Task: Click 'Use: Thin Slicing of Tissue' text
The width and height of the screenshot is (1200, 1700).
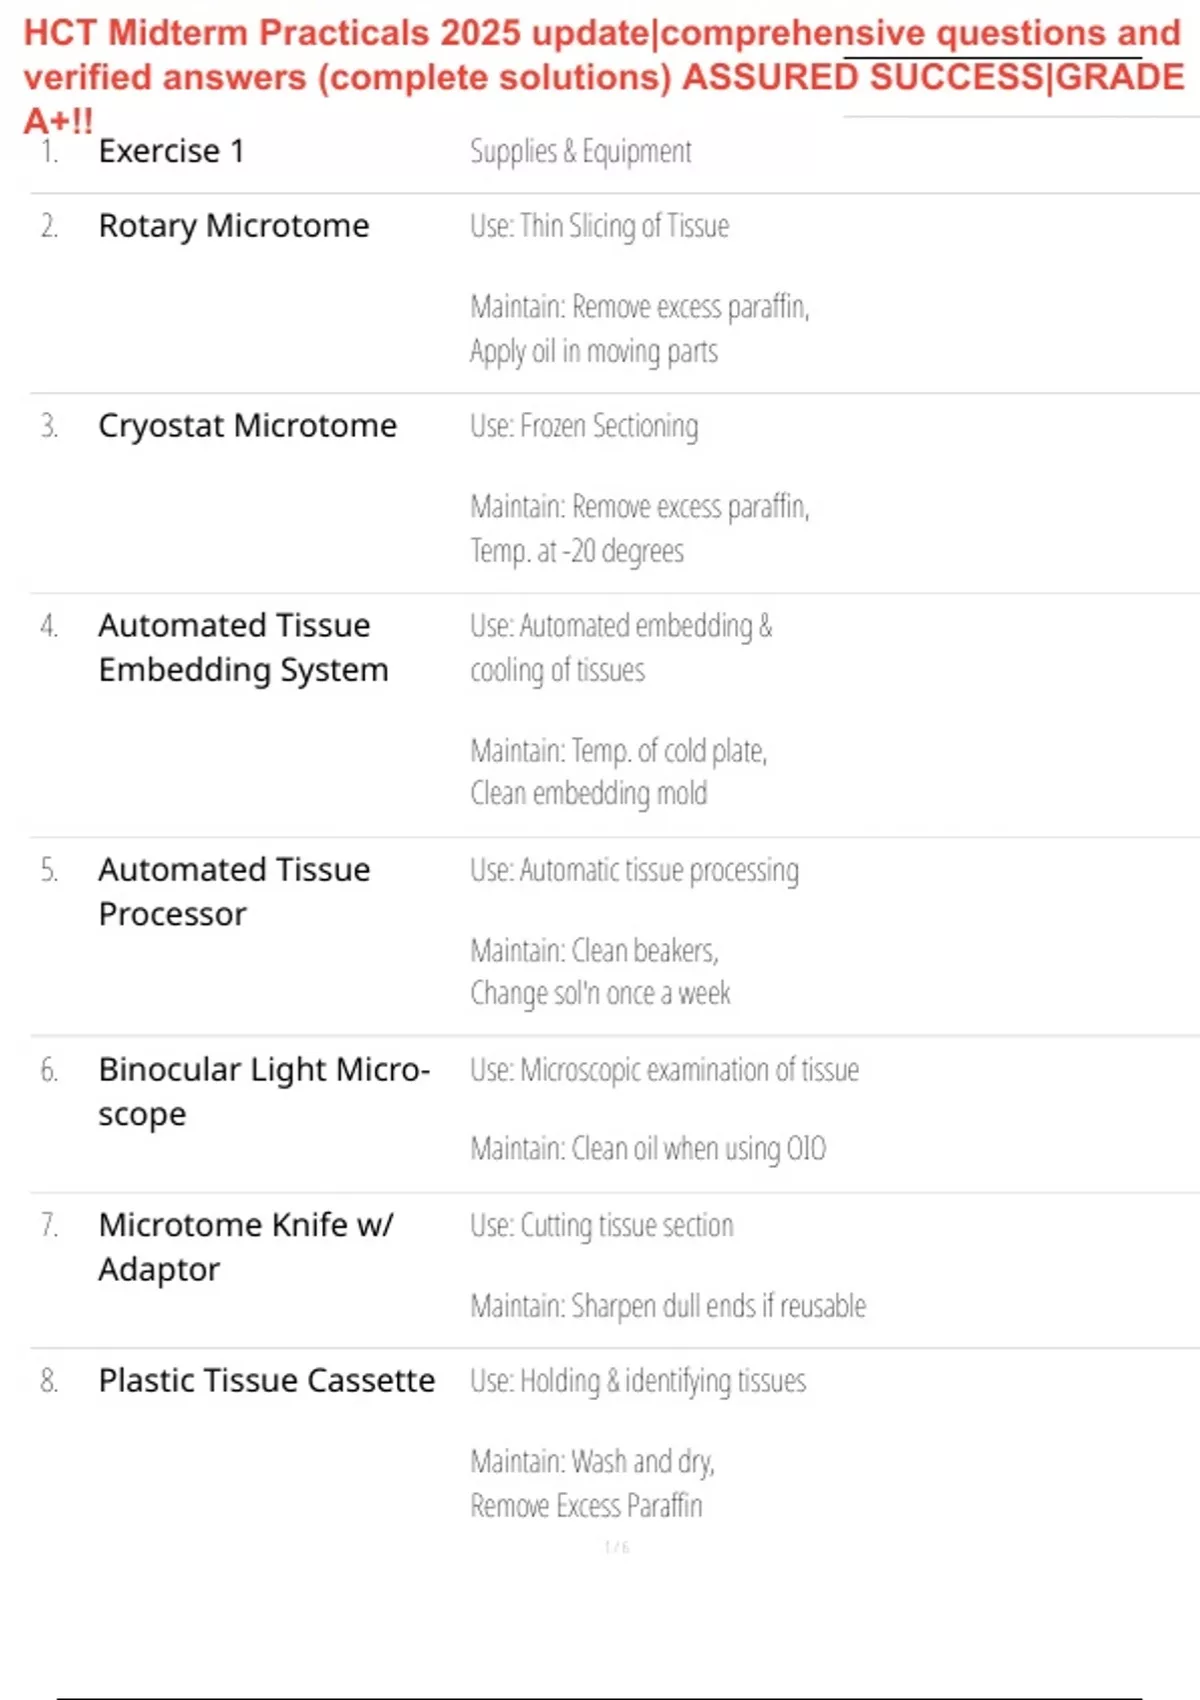Action: (x=599, y=226)
